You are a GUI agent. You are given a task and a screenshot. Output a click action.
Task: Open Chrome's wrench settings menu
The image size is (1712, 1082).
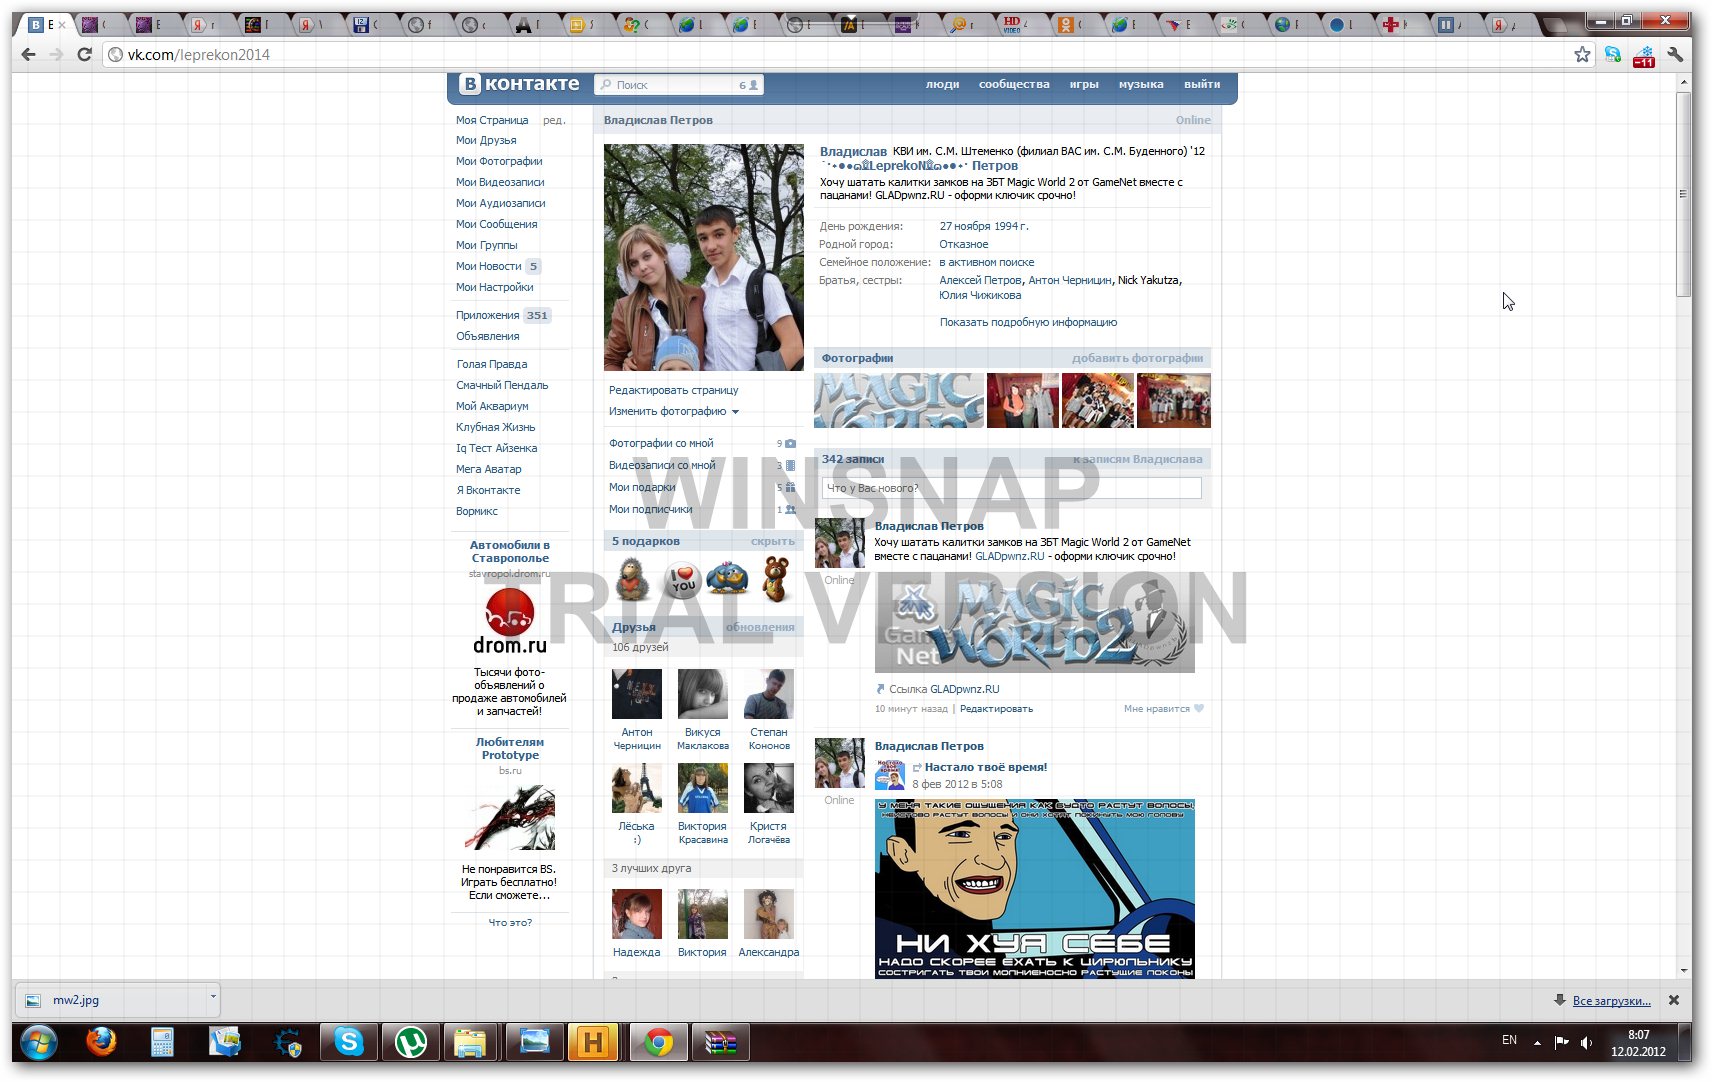click(1675, 55)
